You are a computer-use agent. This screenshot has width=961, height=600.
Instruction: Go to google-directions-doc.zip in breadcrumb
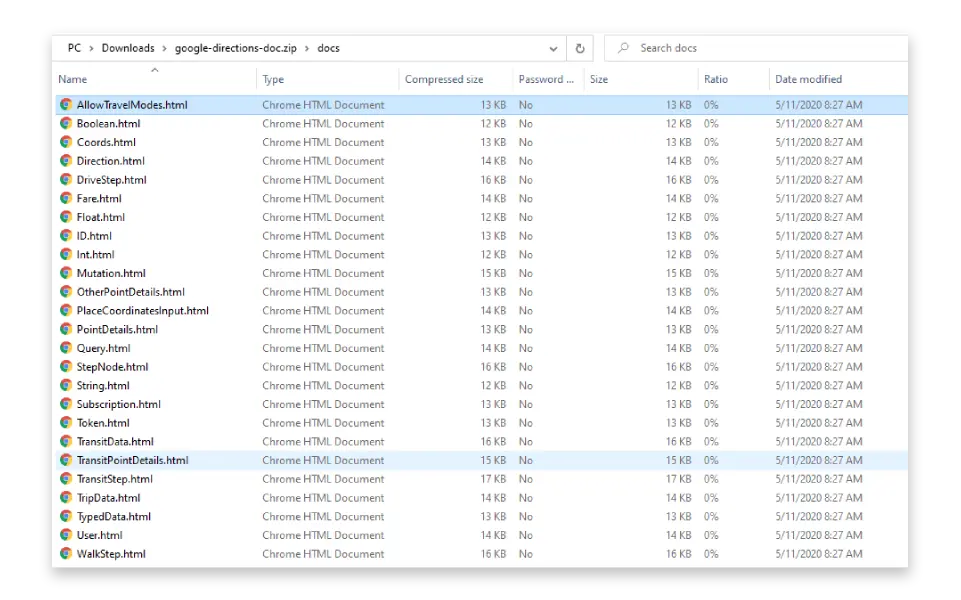(235, 48)
